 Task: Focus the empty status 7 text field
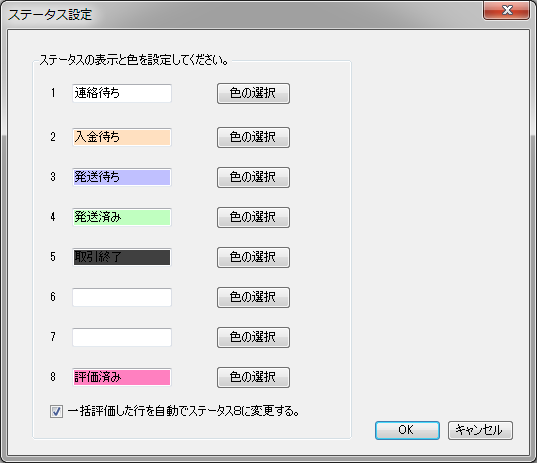(x=122, y=337)
